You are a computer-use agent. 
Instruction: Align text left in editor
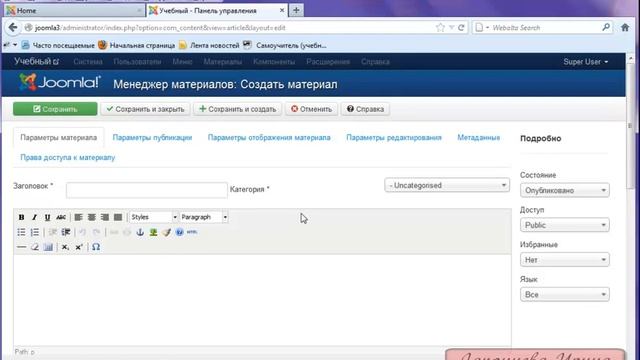(x=78, y=217)
